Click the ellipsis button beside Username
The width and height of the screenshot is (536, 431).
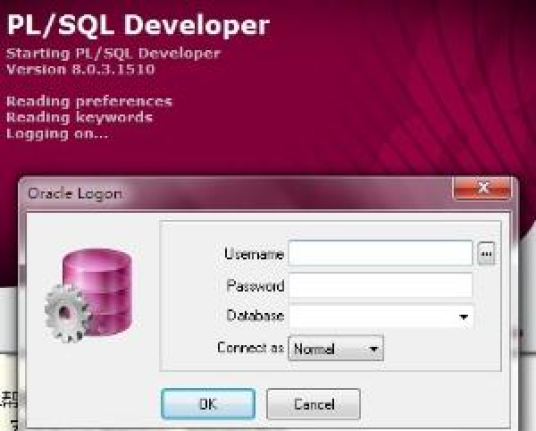pyautogui.click(x=486, y=253)
